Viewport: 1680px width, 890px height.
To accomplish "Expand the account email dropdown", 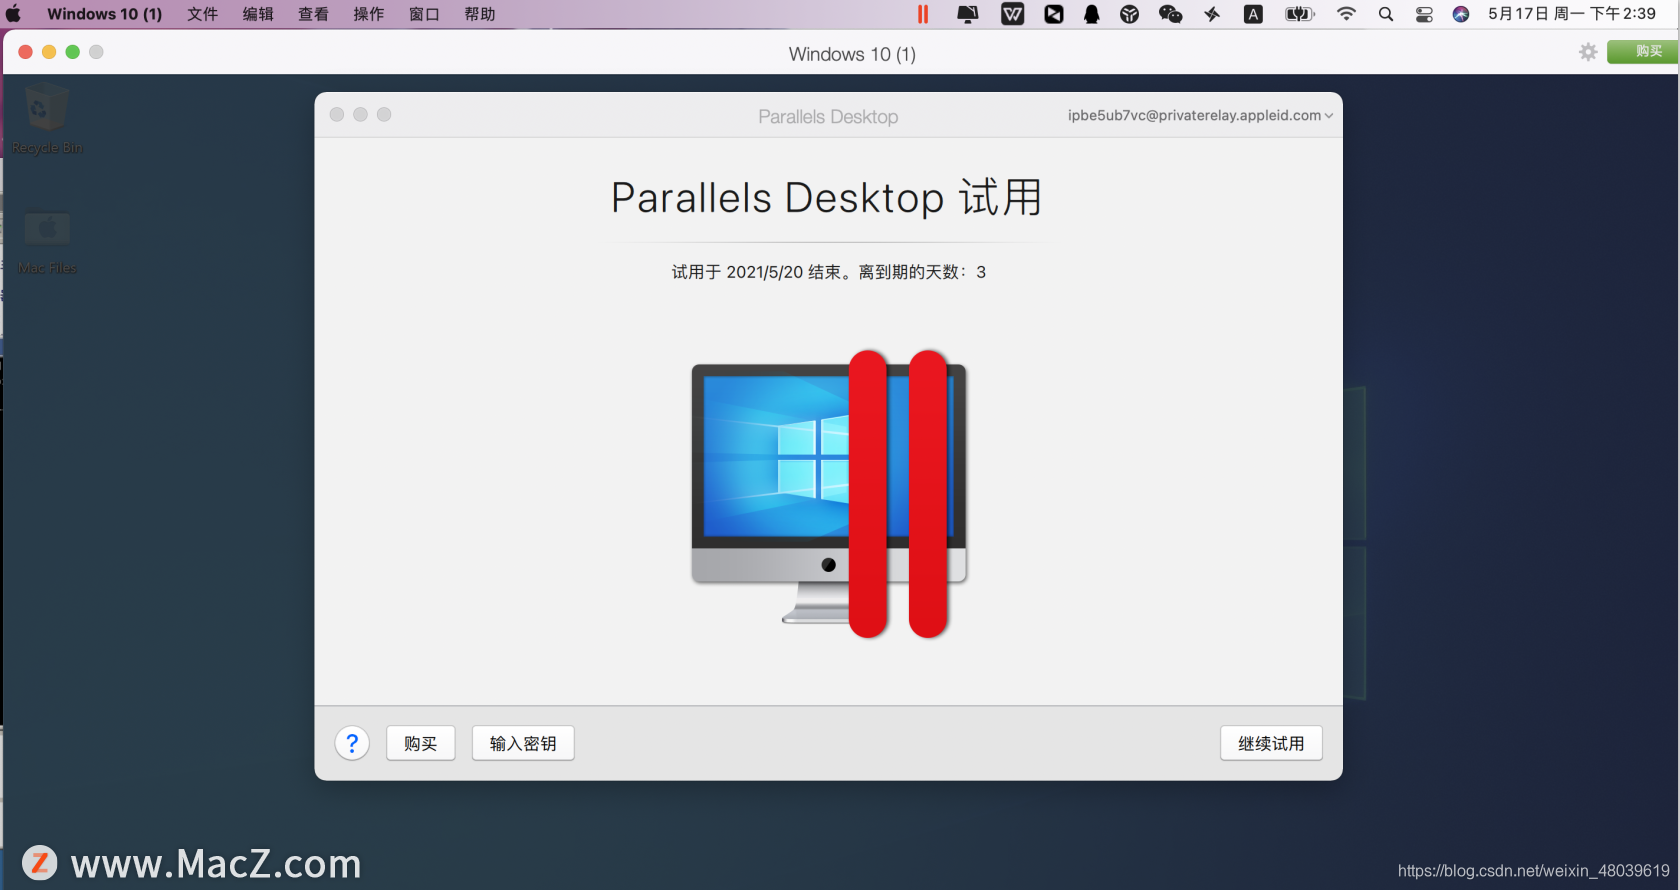I will coord(1200,115).
